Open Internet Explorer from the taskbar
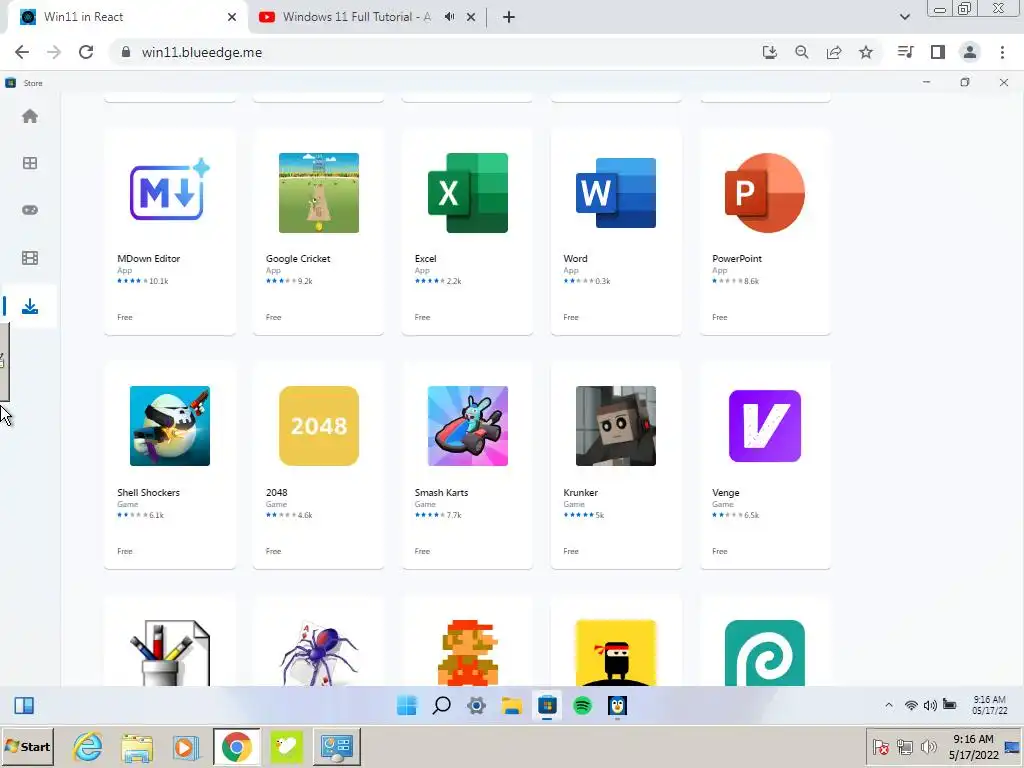The width and height of the screenshot is (1024, 768). click(x=87, y=746)
